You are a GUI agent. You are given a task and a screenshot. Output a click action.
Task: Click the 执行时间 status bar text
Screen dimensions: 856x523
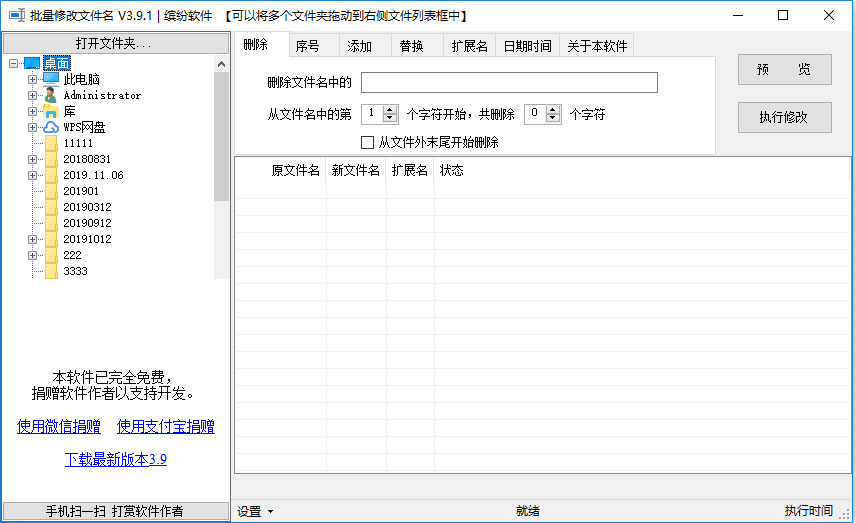(x=809, y=510)
